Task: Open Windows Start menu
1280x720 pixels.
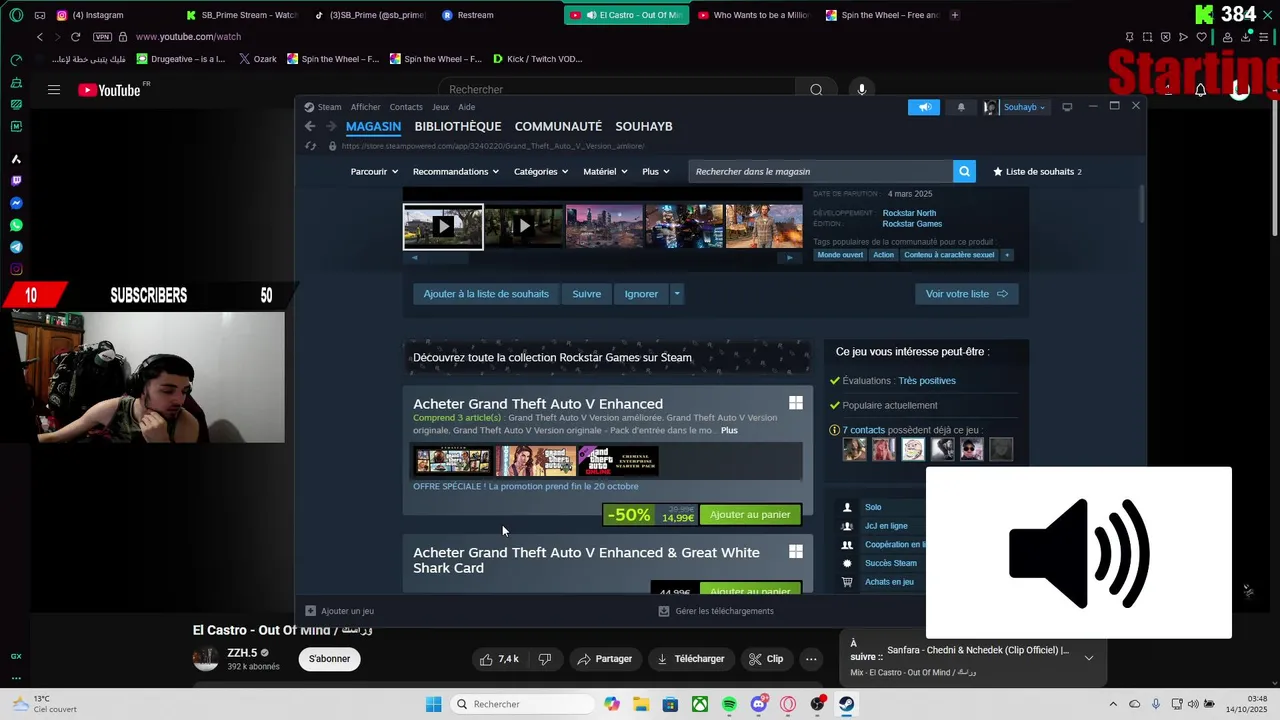Action: tap(433, 704)
